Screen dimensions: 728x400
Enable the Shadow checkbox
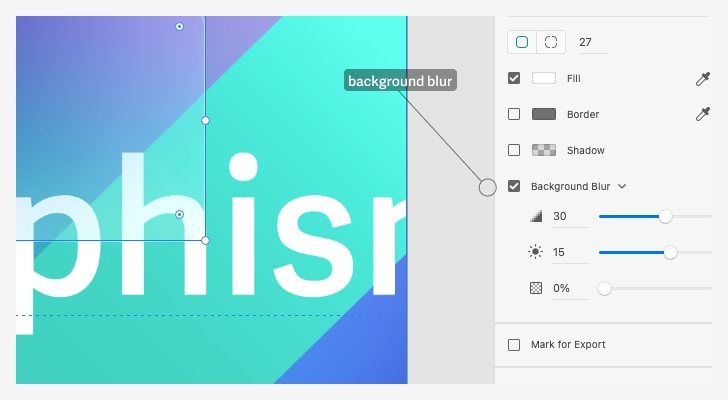coord(514,150)
